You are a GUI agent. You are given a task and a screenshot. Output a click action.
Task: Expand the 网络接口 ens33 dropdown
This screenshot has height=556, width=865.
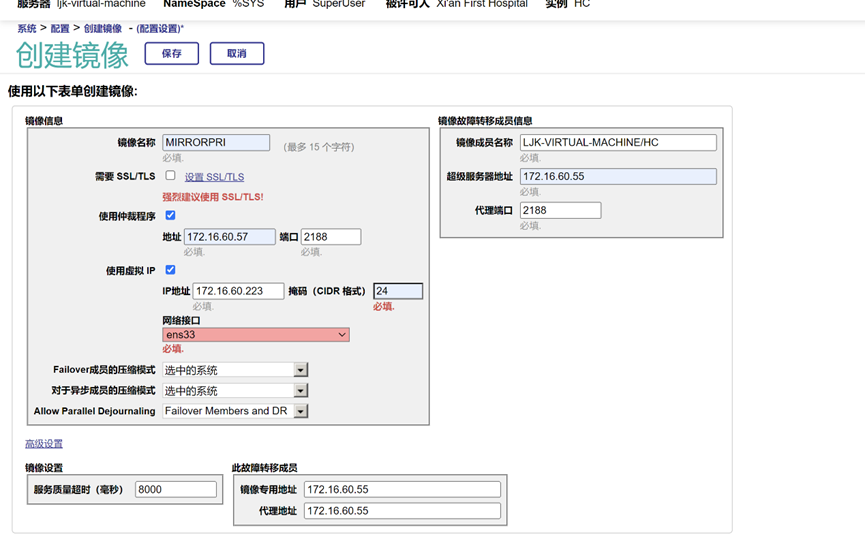pos(256,335)
